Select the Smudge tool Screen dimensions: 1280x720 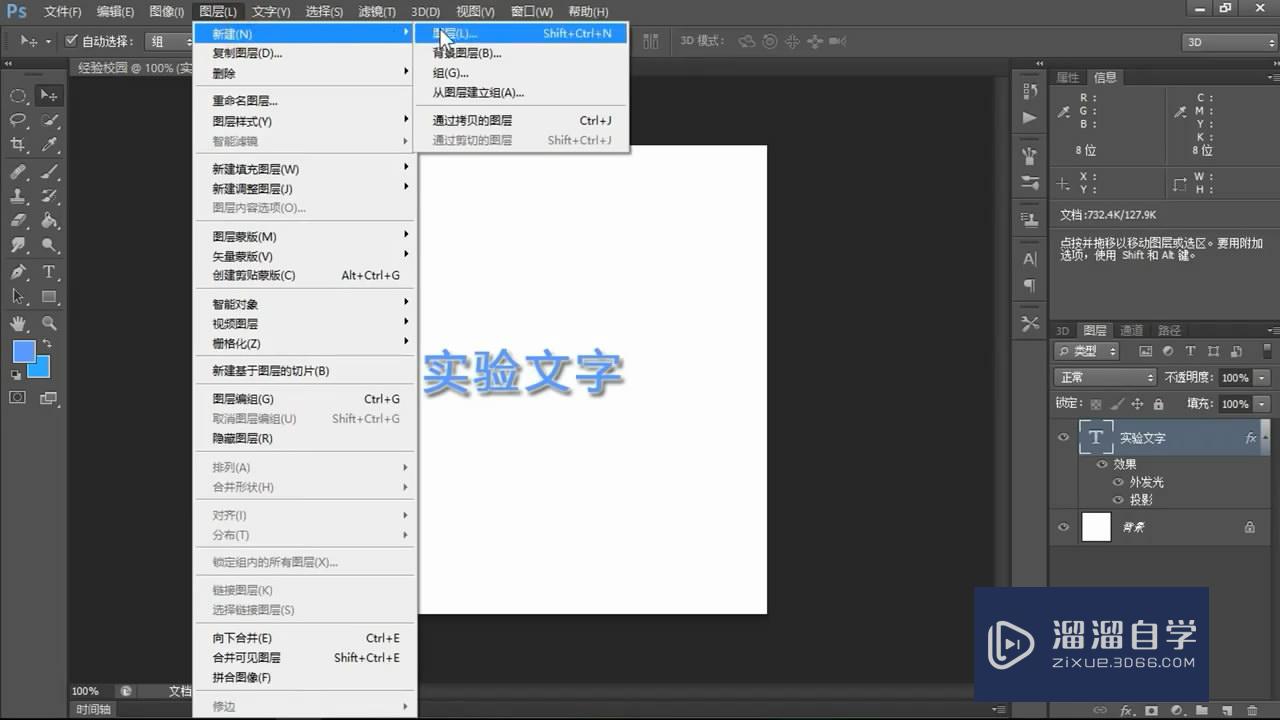click(x=18, y=245)
